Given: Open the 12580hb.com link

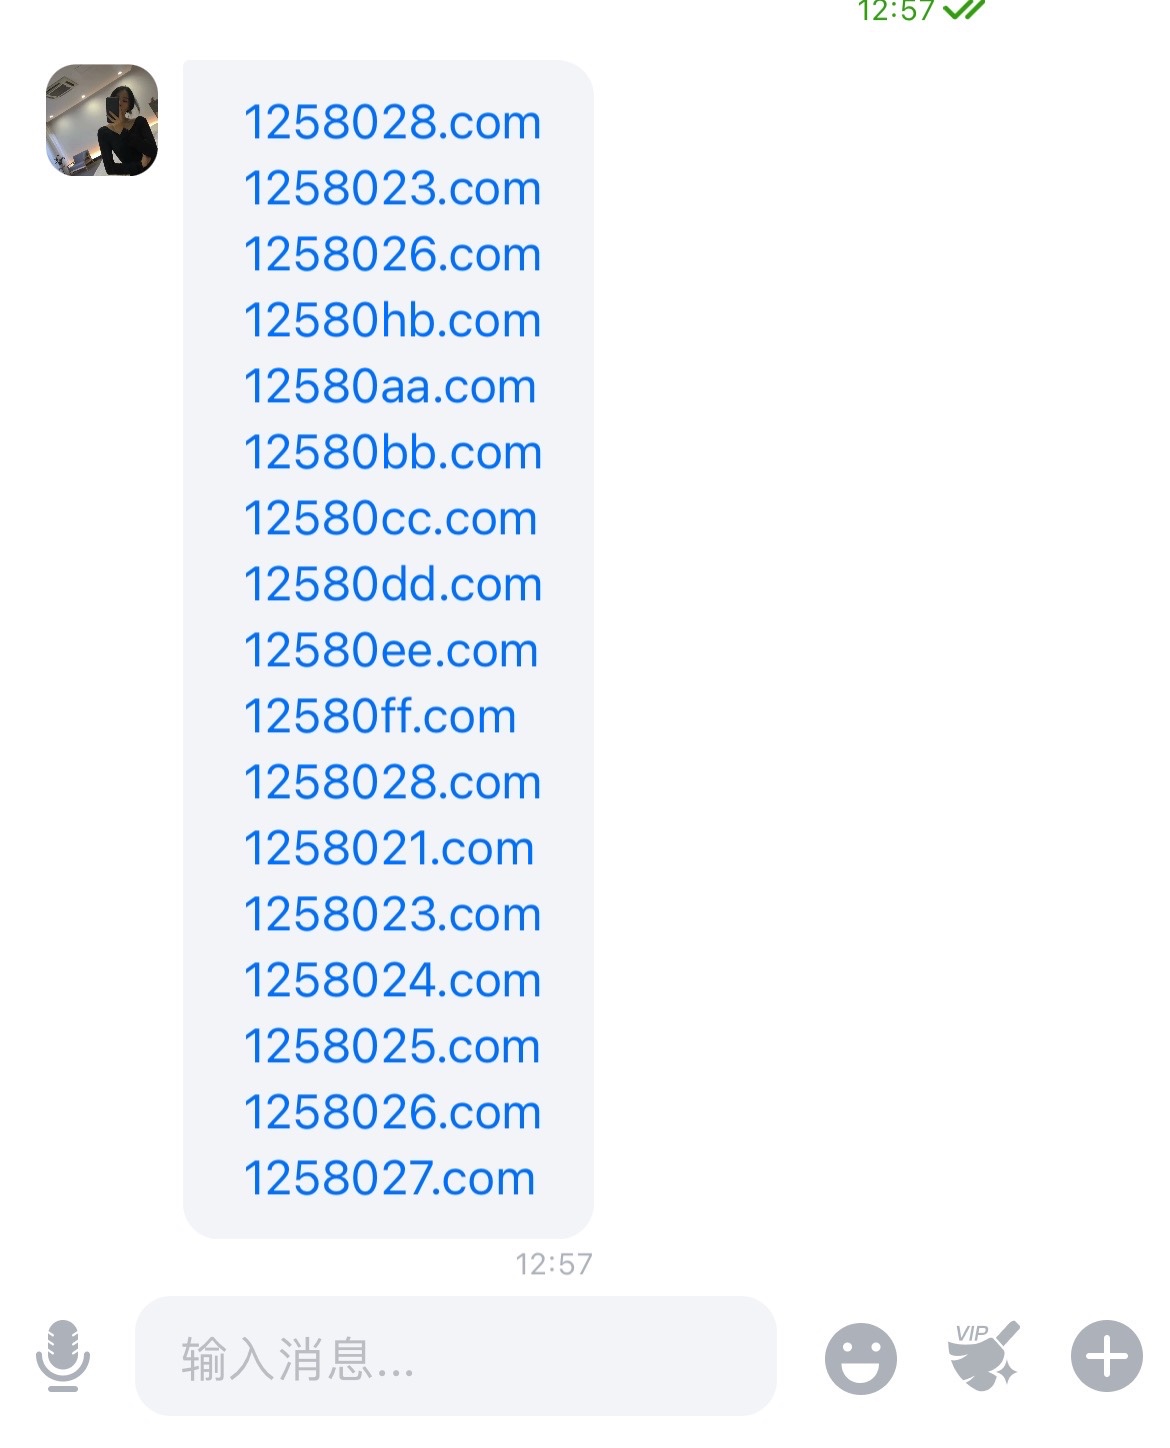Looking at the screenshot, I should click(x=392, y=321).
